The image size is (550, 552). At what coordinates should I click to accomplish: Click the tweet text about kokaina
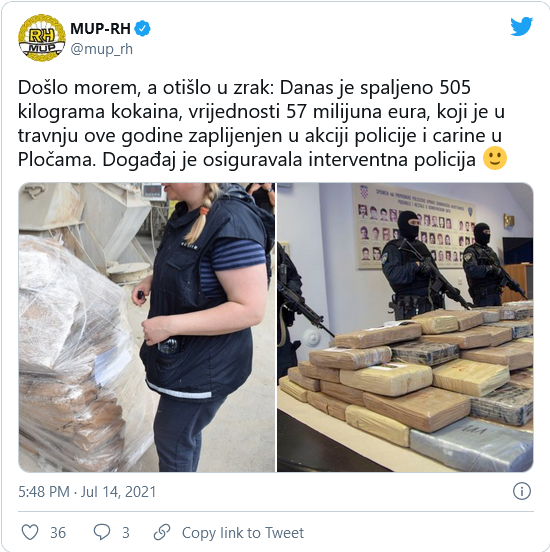click(262, 124)
